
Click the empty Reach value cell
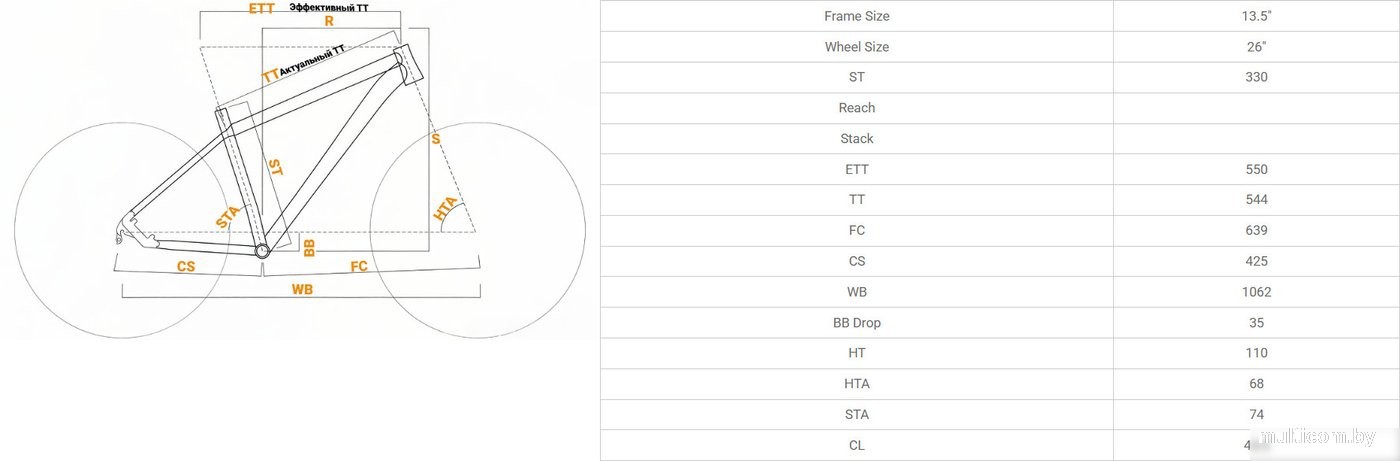click(x=1256, y=108)
